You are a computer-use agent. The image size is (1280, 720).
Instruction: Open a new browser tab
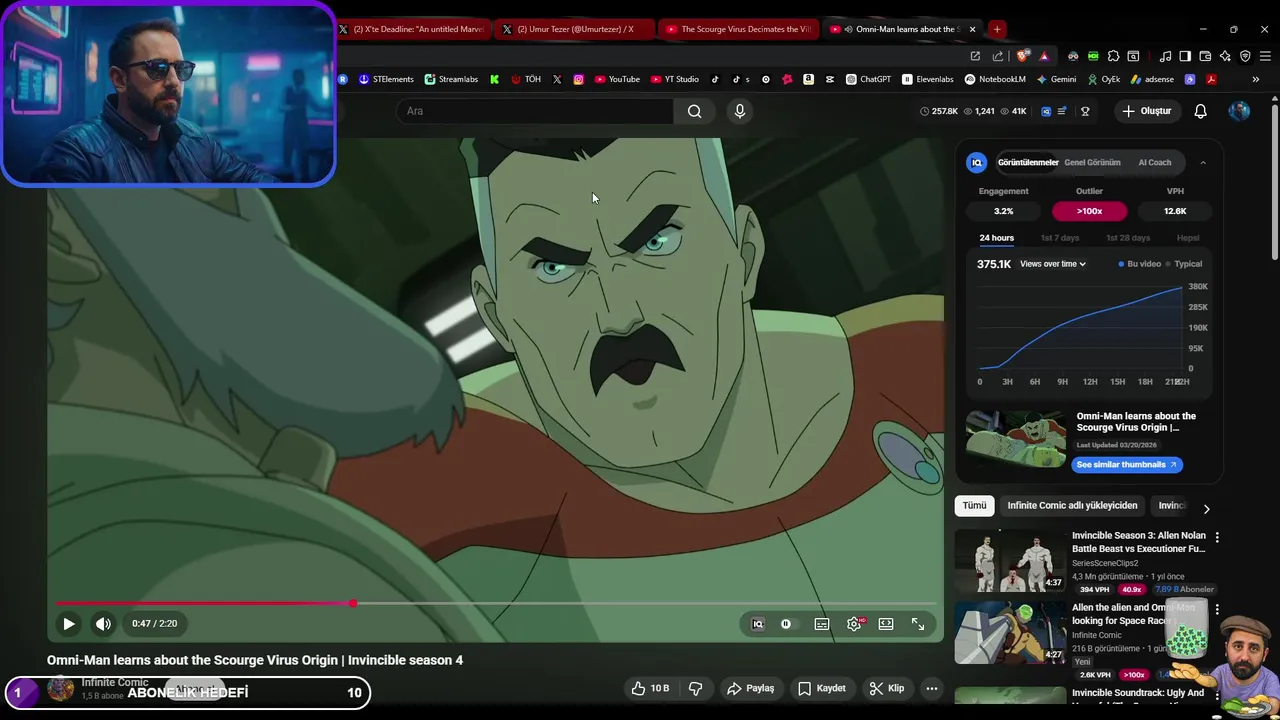click(x=997, y=29)
